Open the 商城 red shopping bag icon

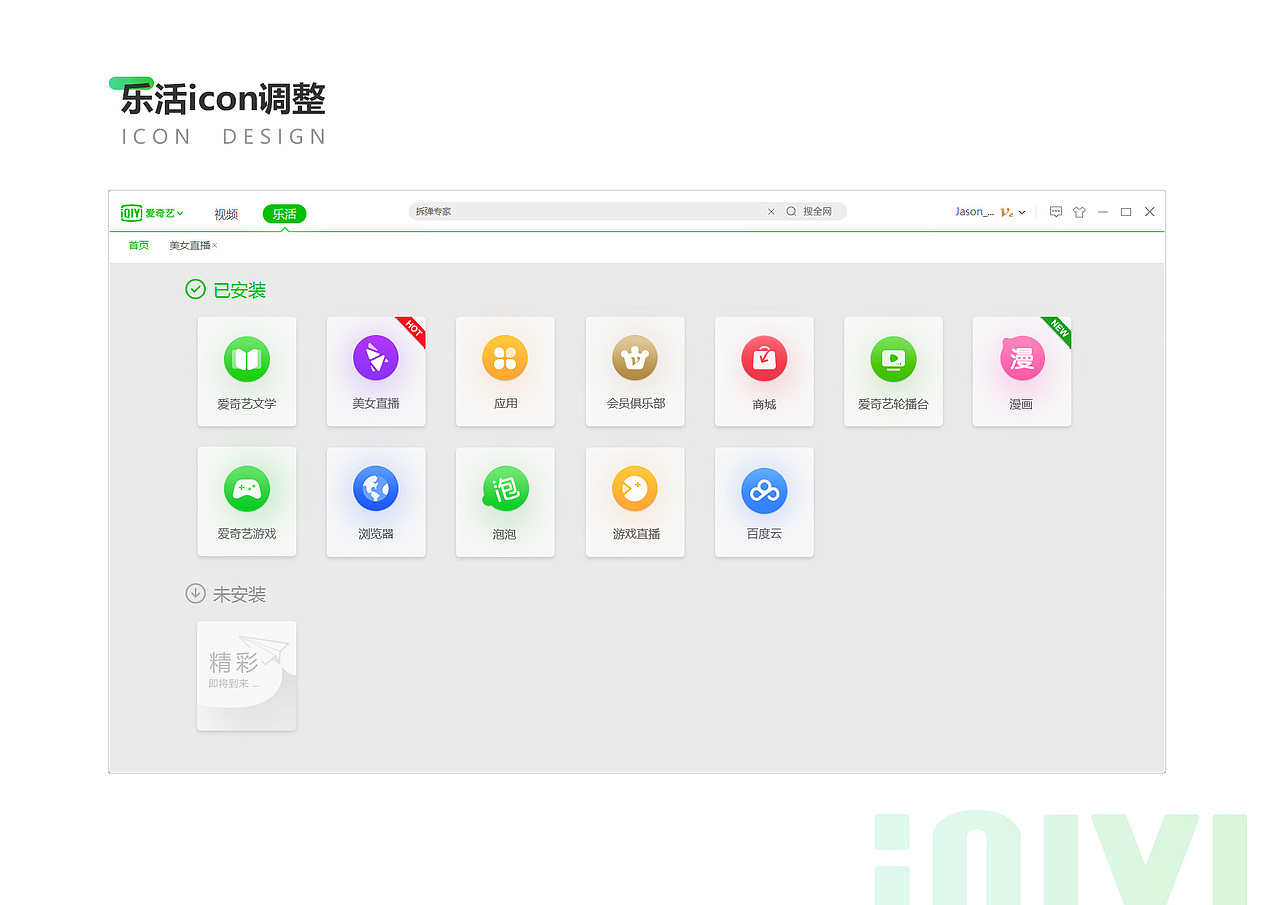coord(764,358)
